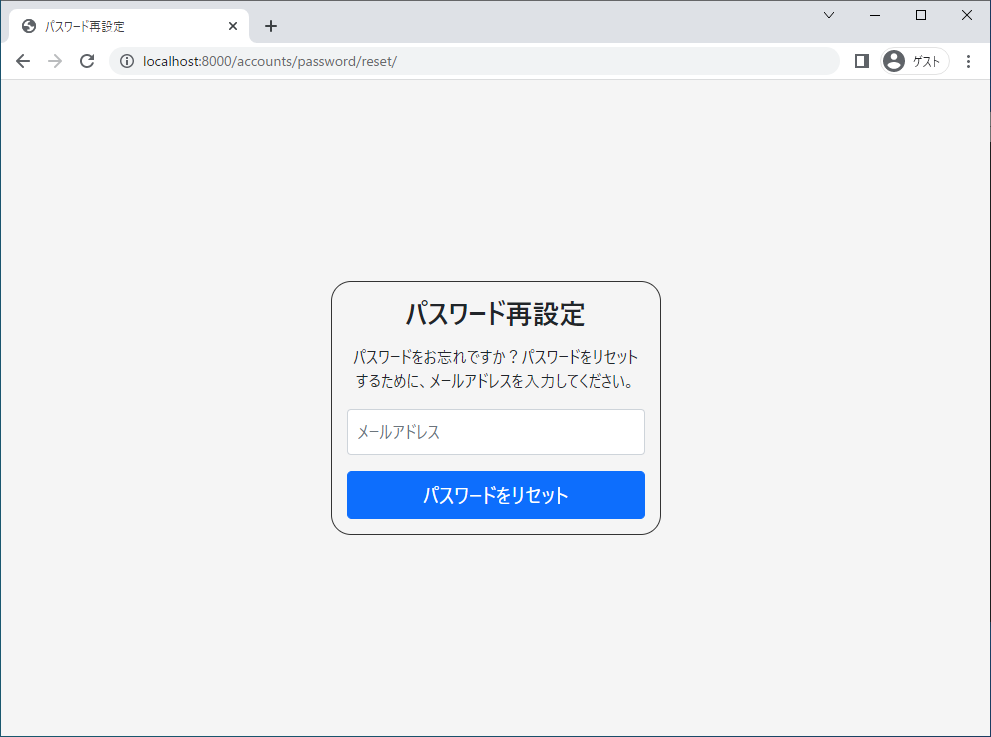Open the tab search chevron dropdown
This screenshot has height=737, width=991.
[x=828, y=15]
